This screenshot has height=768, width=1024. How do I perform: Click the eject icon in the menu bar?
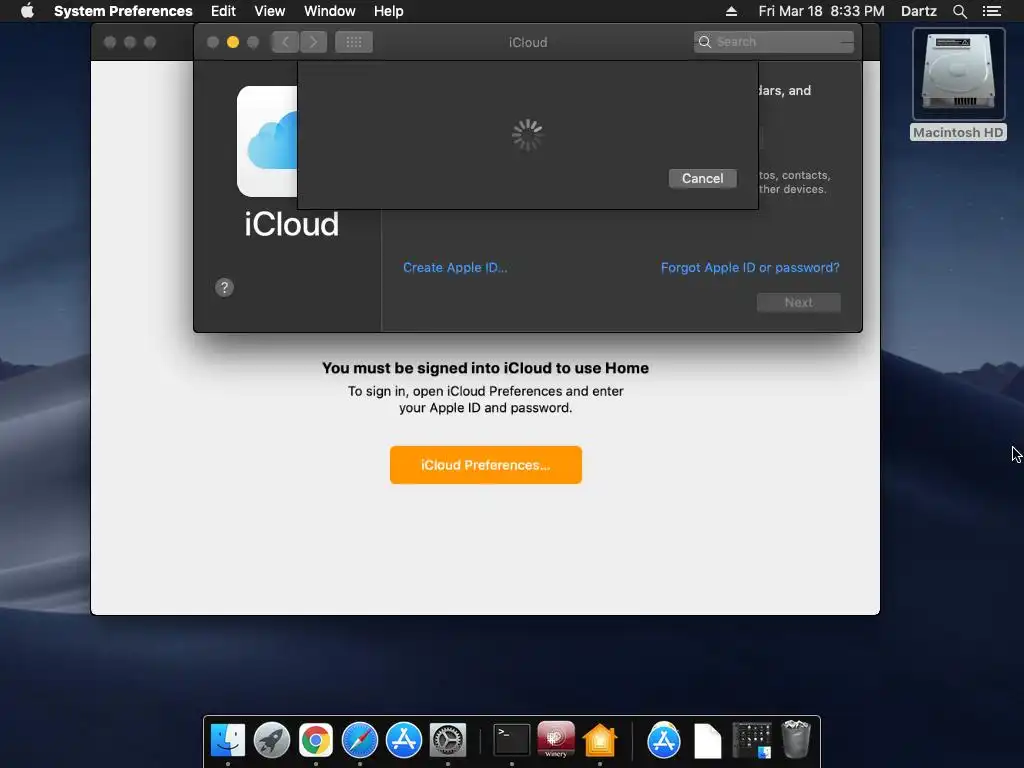point(731,11)
